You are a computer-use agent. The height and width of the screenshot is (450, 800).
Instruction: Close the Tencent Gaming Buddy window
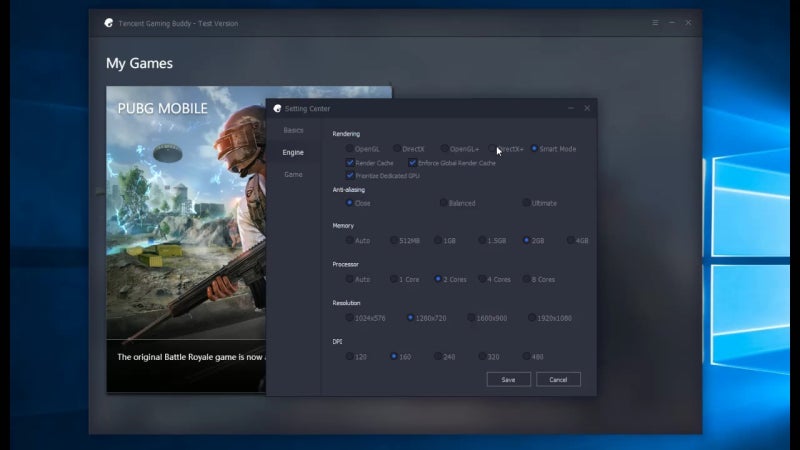688,23
